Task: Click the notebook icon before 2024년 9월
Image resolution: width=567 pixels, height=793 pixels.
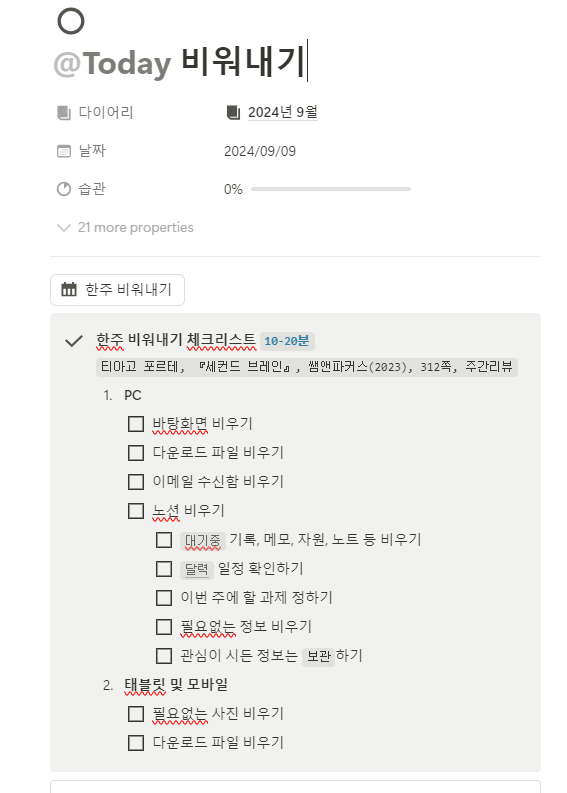Action: point(233,112)
